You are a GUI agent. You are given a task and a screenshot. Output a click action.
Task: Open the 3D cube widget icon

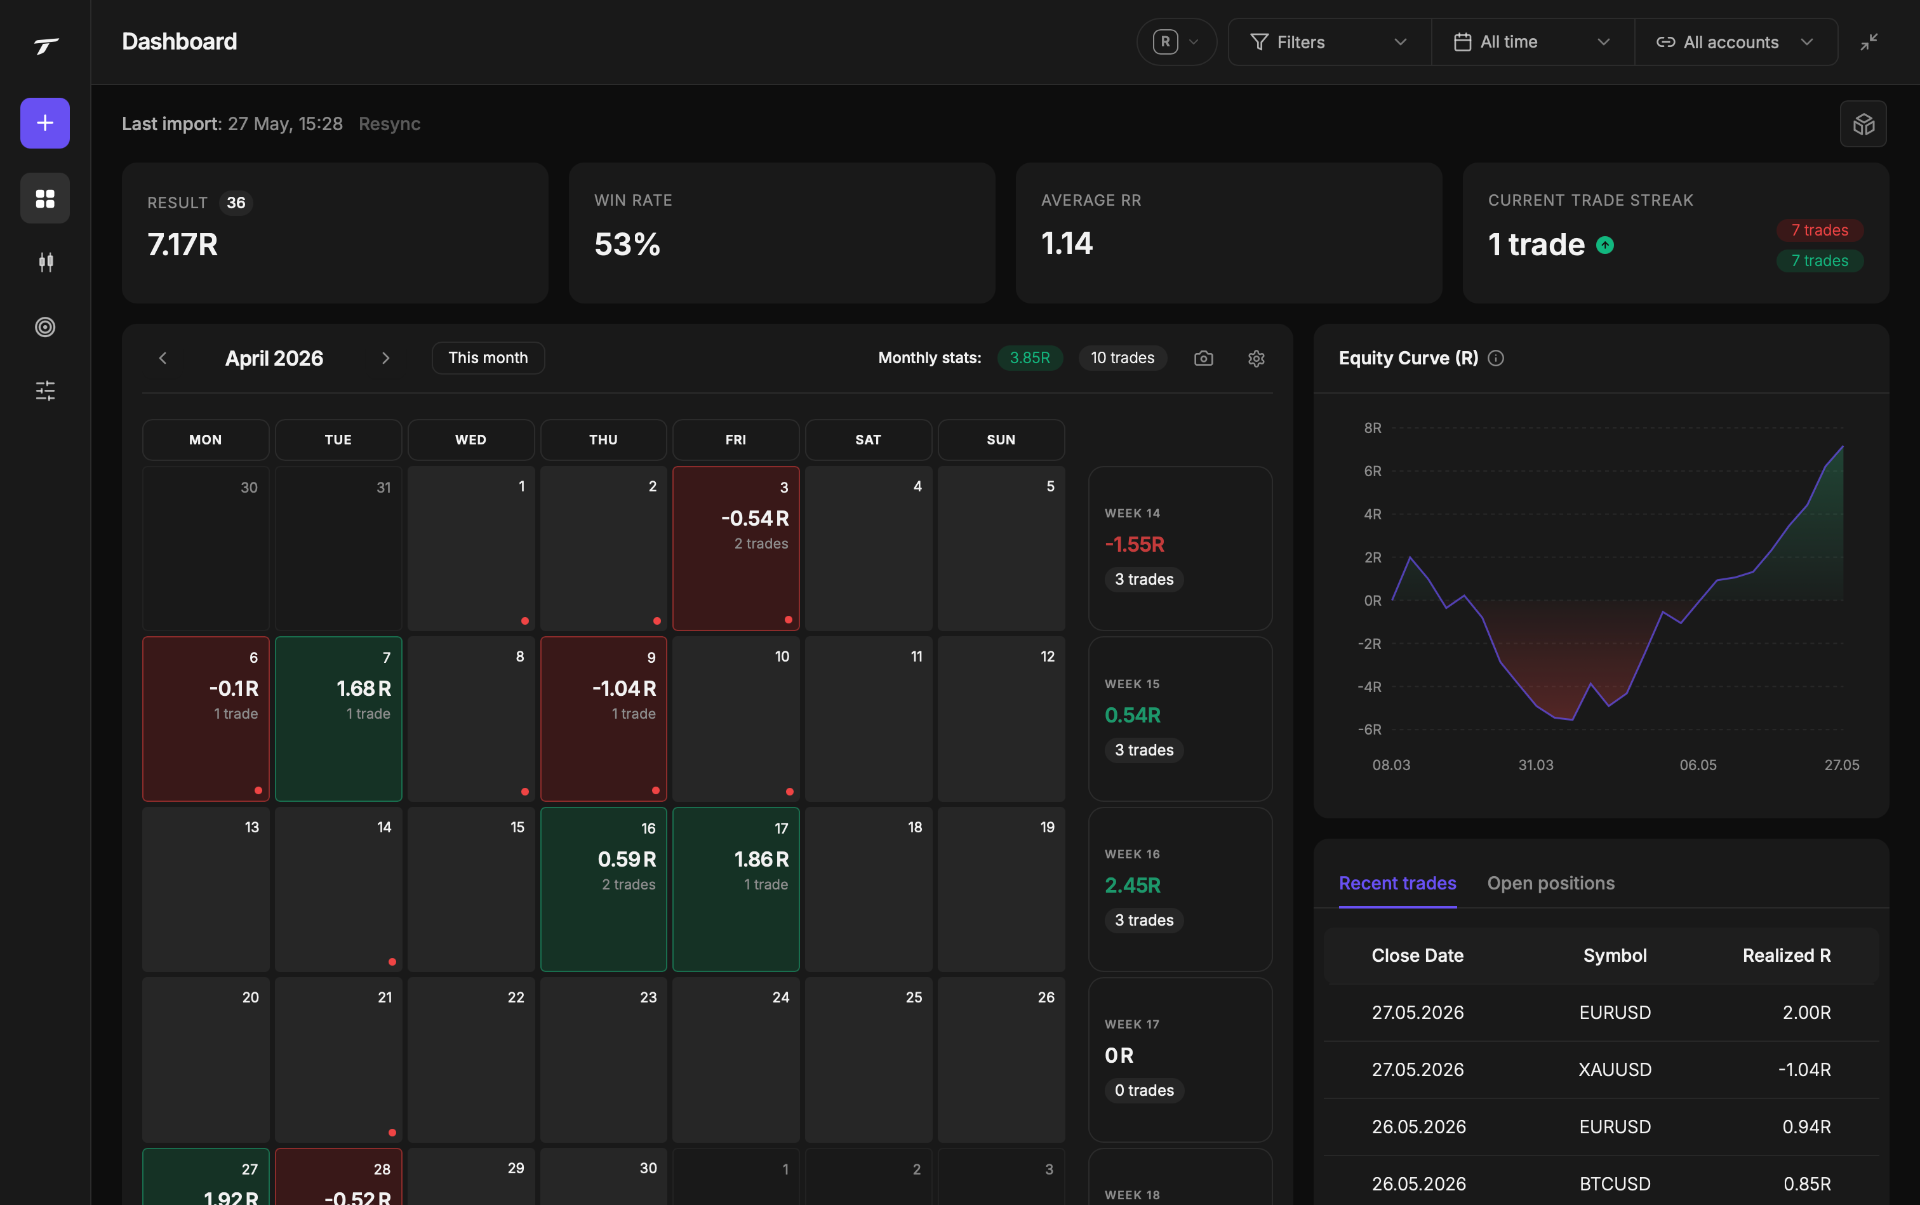point(1863,124)
